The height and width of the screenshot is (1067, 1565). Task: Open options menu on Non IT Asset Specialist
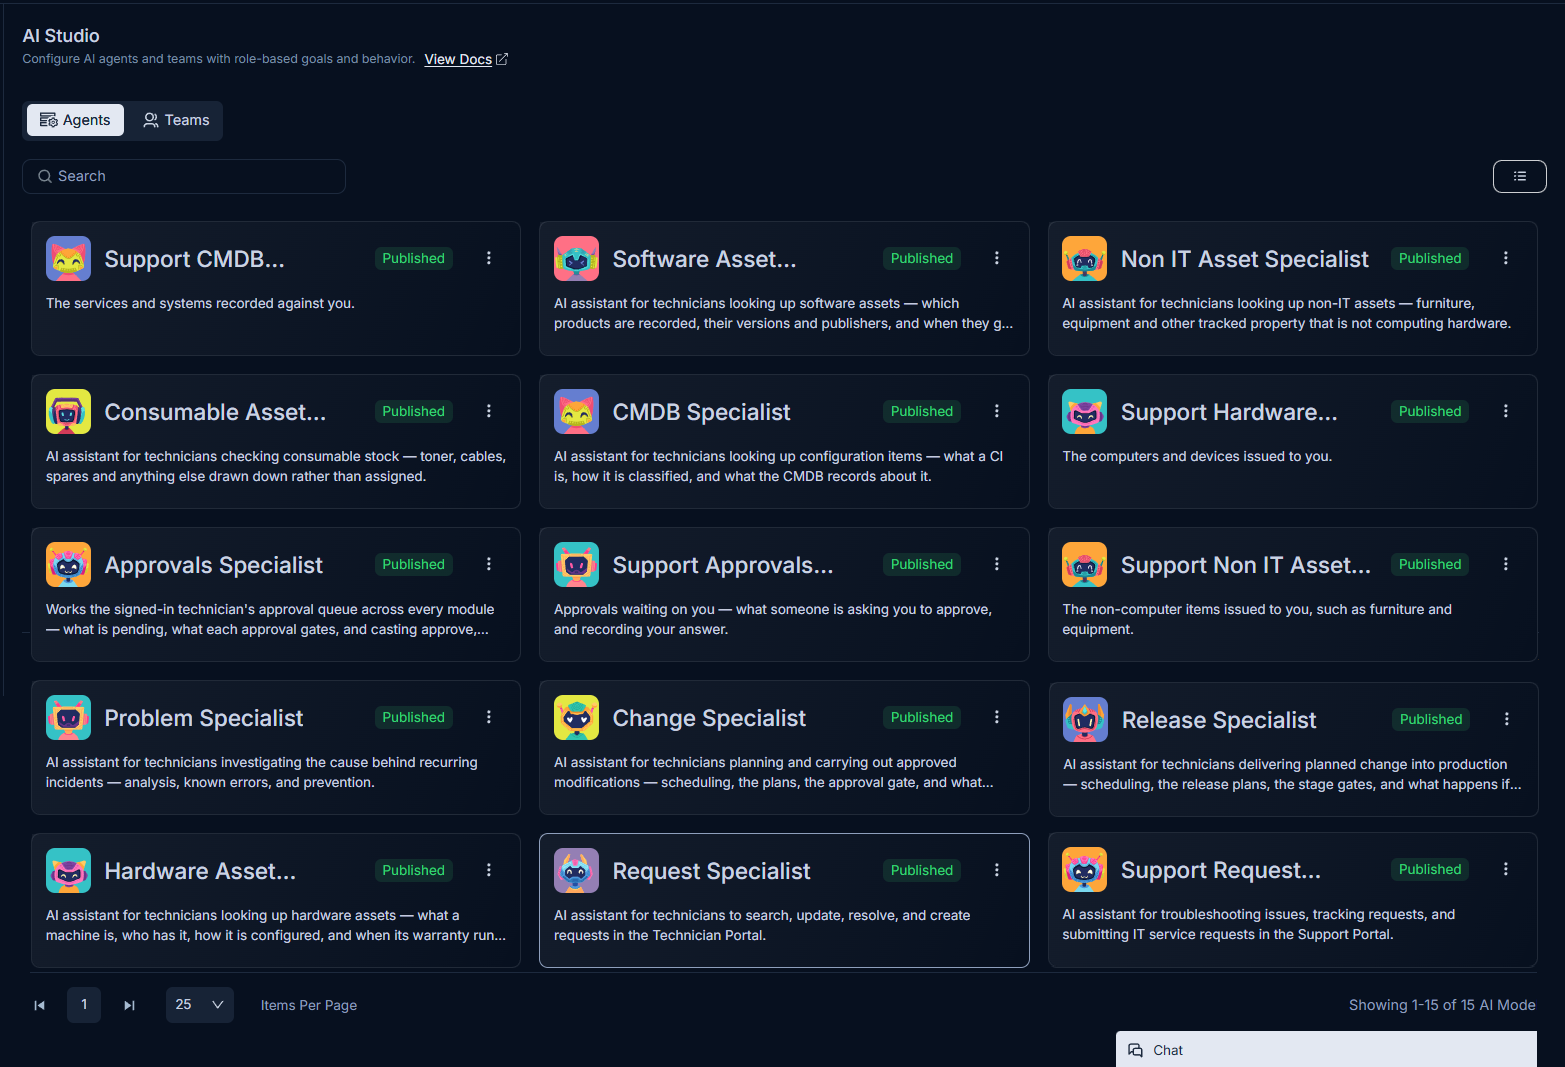pyautogui.click(x=1505, y=258)
